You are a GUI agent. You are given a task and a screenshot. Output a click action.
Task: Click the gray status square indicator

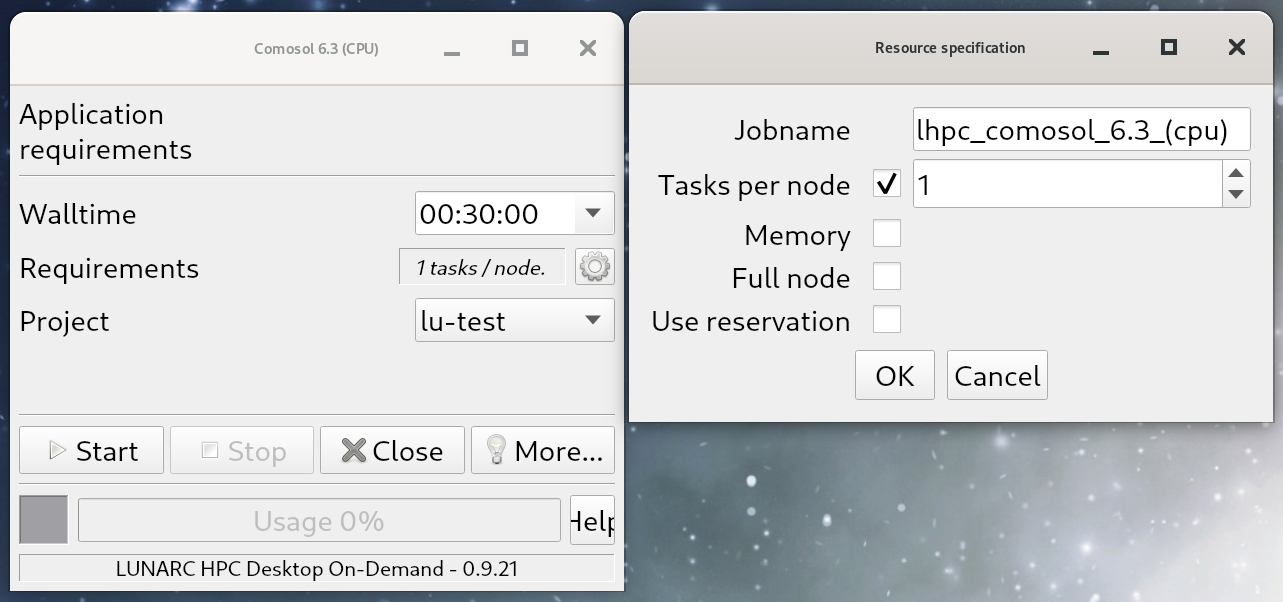point(44,520)
